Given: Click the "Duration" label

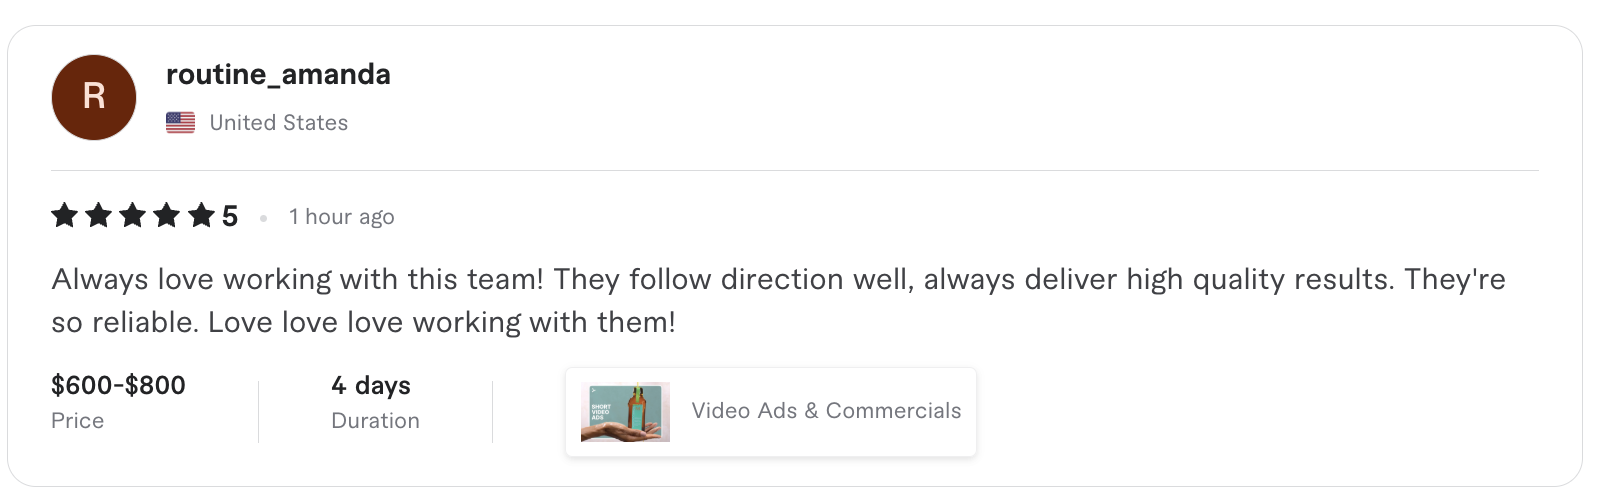Looking at the screenshot, I should (375, 421).
